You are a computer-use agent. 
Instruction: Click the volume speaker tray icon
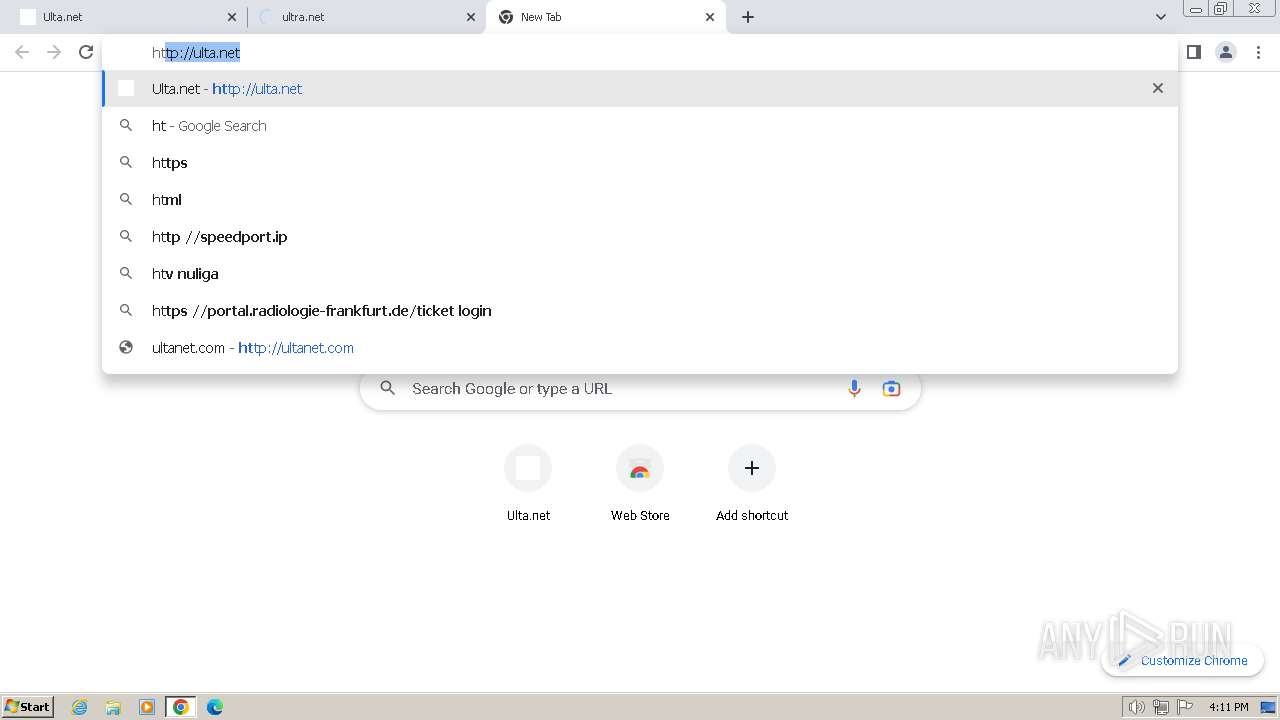[1136, 707]
